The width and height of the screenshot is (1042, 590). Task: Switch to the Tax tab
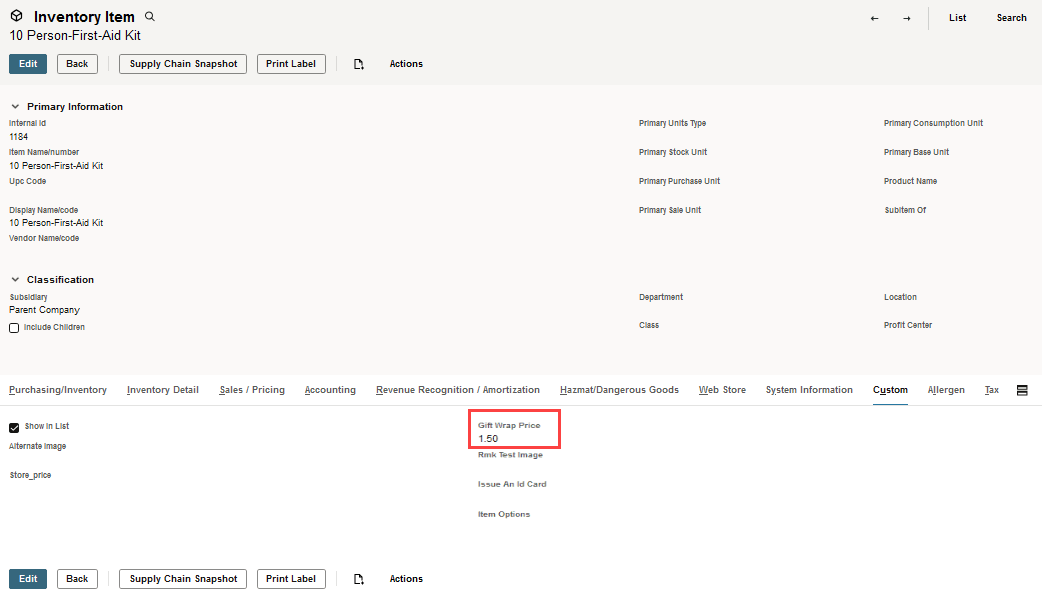[x=991, y=390]
